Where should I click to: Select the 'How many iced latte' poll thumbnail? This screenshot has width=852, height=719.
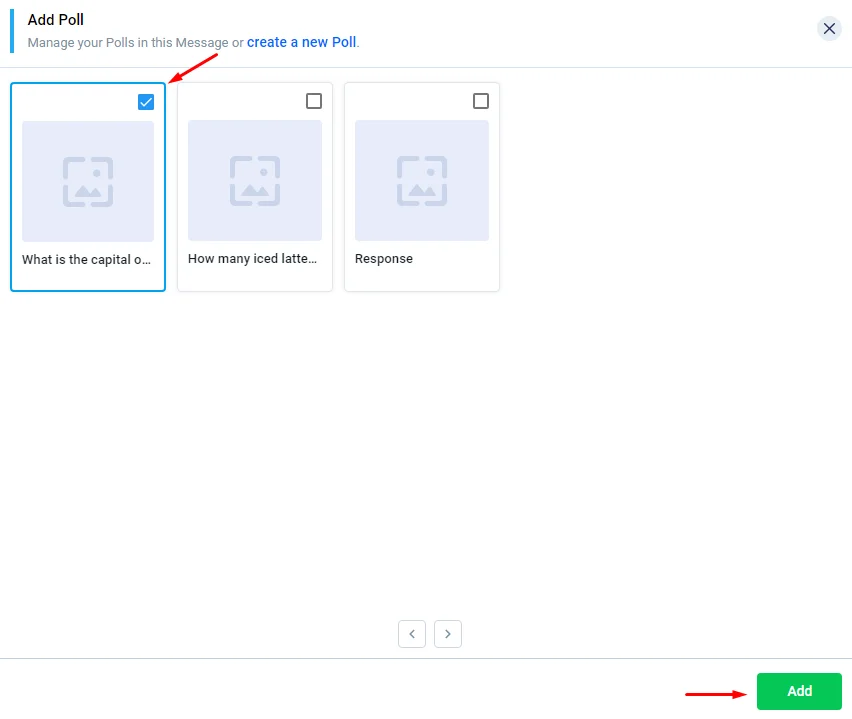pos(255,180)
